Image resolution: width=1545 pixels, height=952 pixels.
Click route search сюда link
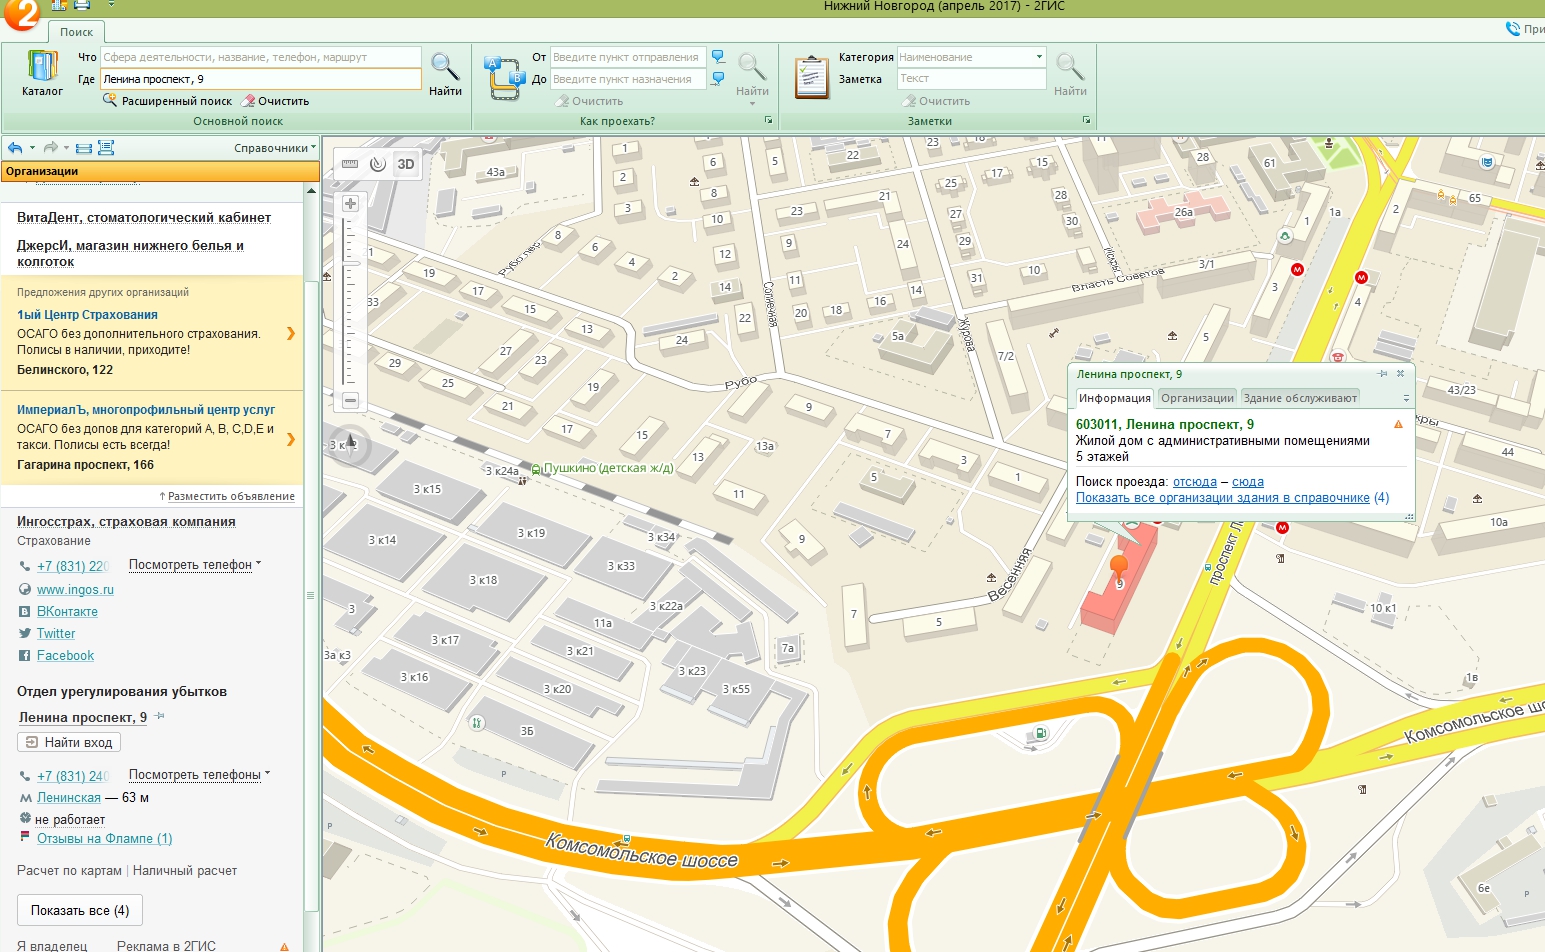1248,482
